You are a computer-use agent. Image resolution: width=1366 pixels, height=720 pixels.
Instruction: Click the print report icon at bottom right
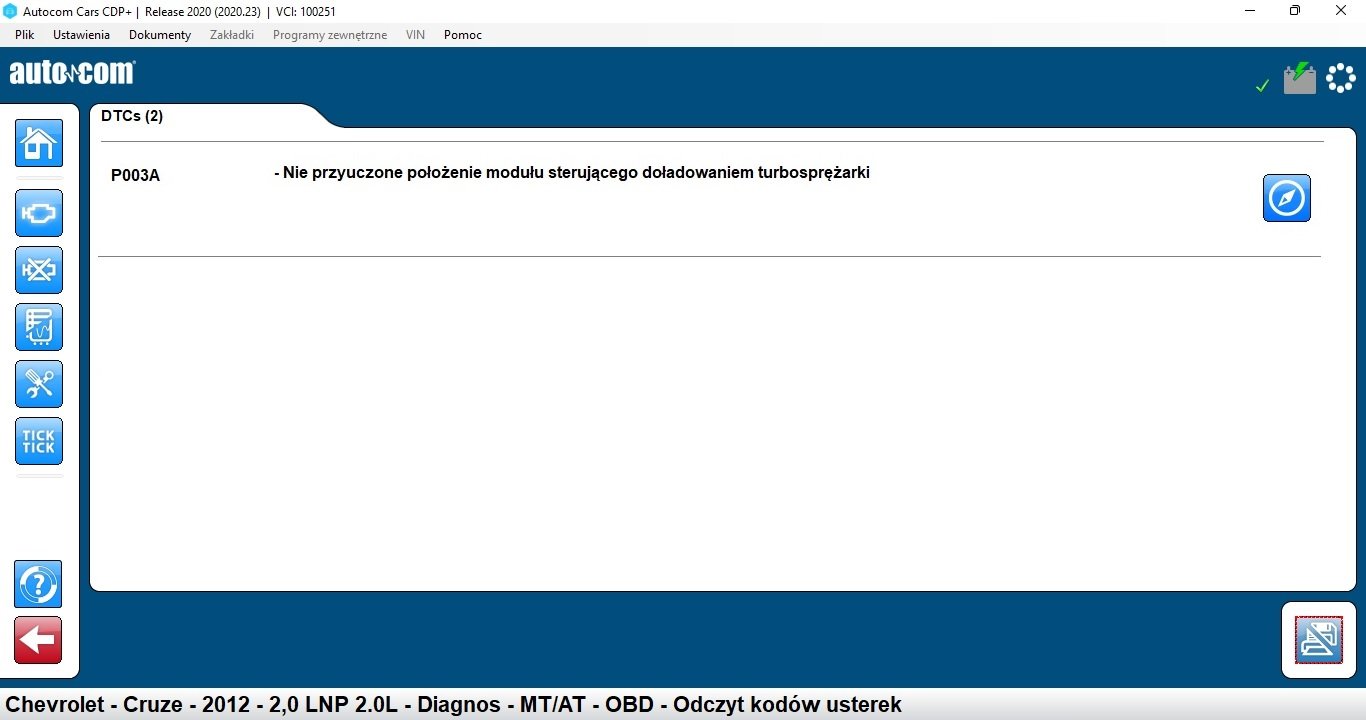1318,640
